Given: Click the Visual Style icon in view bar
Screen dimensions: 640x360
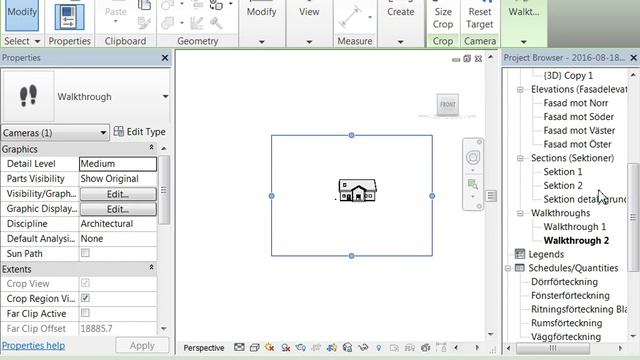Looking at the screenshot, I should [254, 348].
